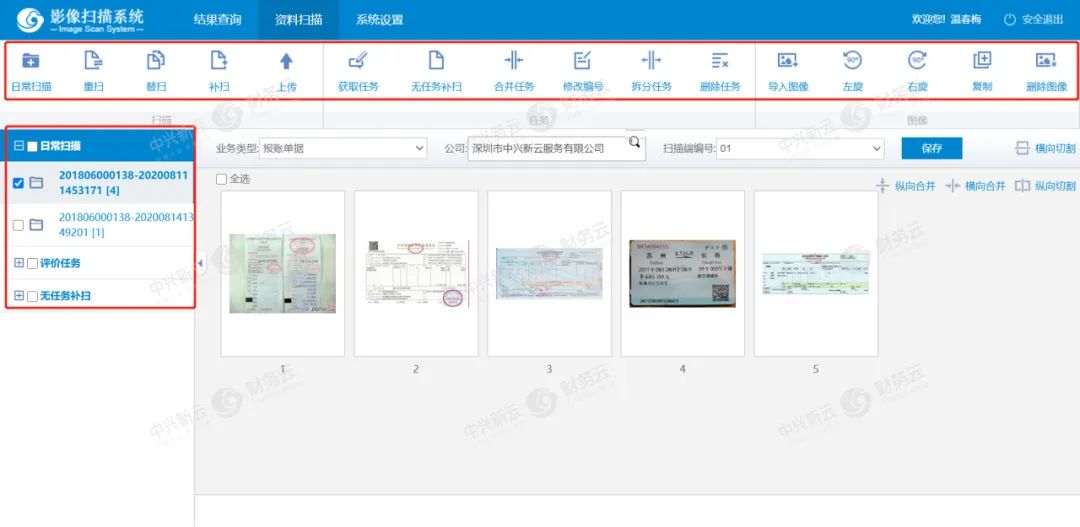
Task: Click the company search magnifier icon
Action: (634, 142)
